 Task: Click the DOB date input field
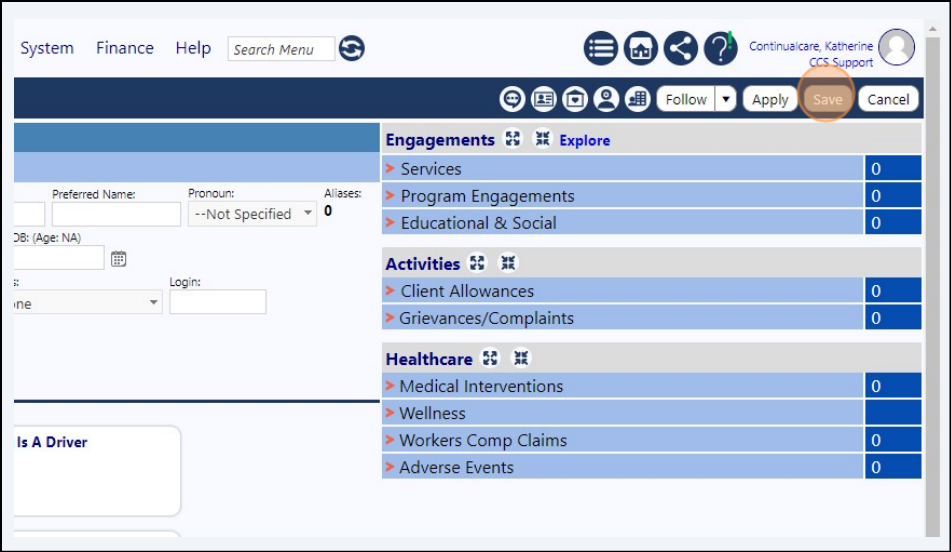(58, 258)
